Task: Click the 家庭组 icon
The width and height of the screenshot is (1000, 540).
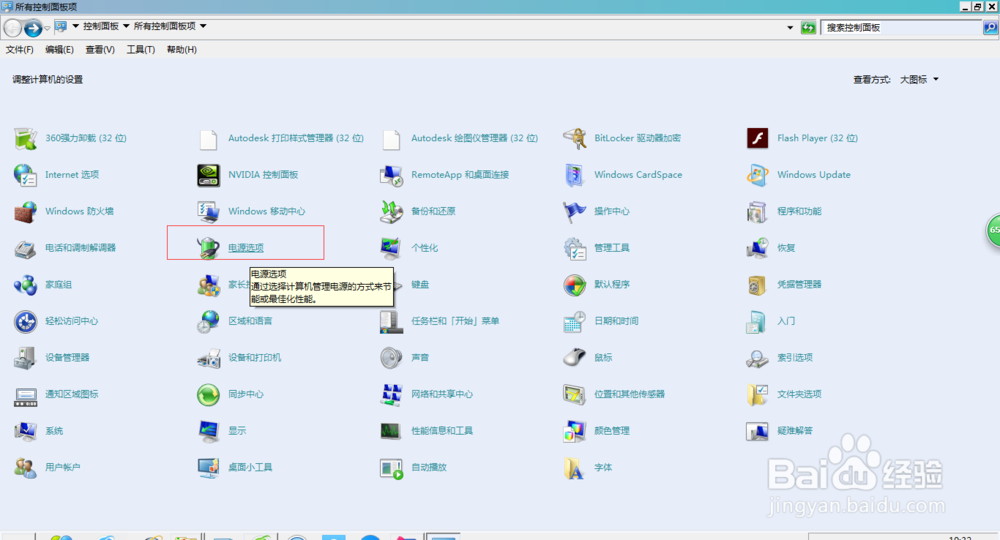Action: tap(26, 285)
